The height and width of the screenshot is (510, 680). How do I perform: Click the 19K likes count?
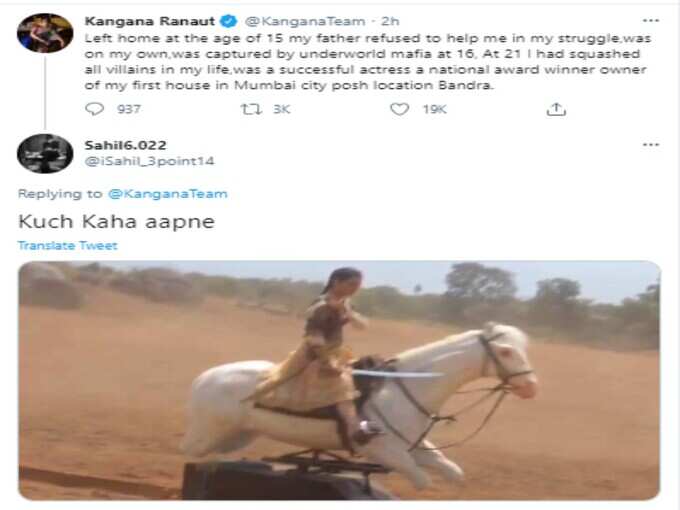[435, 109]
